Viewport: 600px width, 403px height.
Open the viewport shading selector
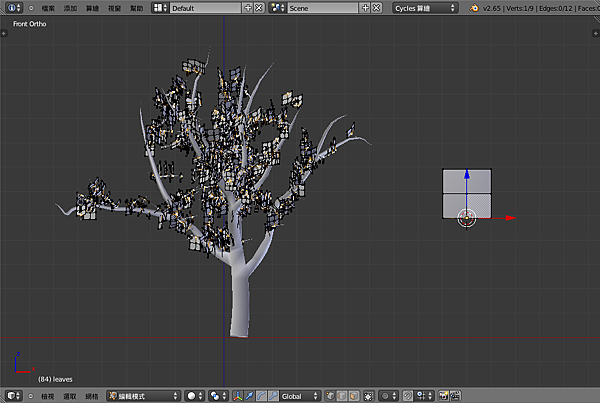(194, 396)
